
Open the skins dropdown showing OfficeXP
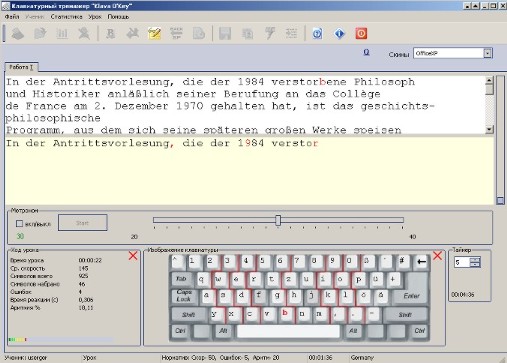tap(453, 53)
